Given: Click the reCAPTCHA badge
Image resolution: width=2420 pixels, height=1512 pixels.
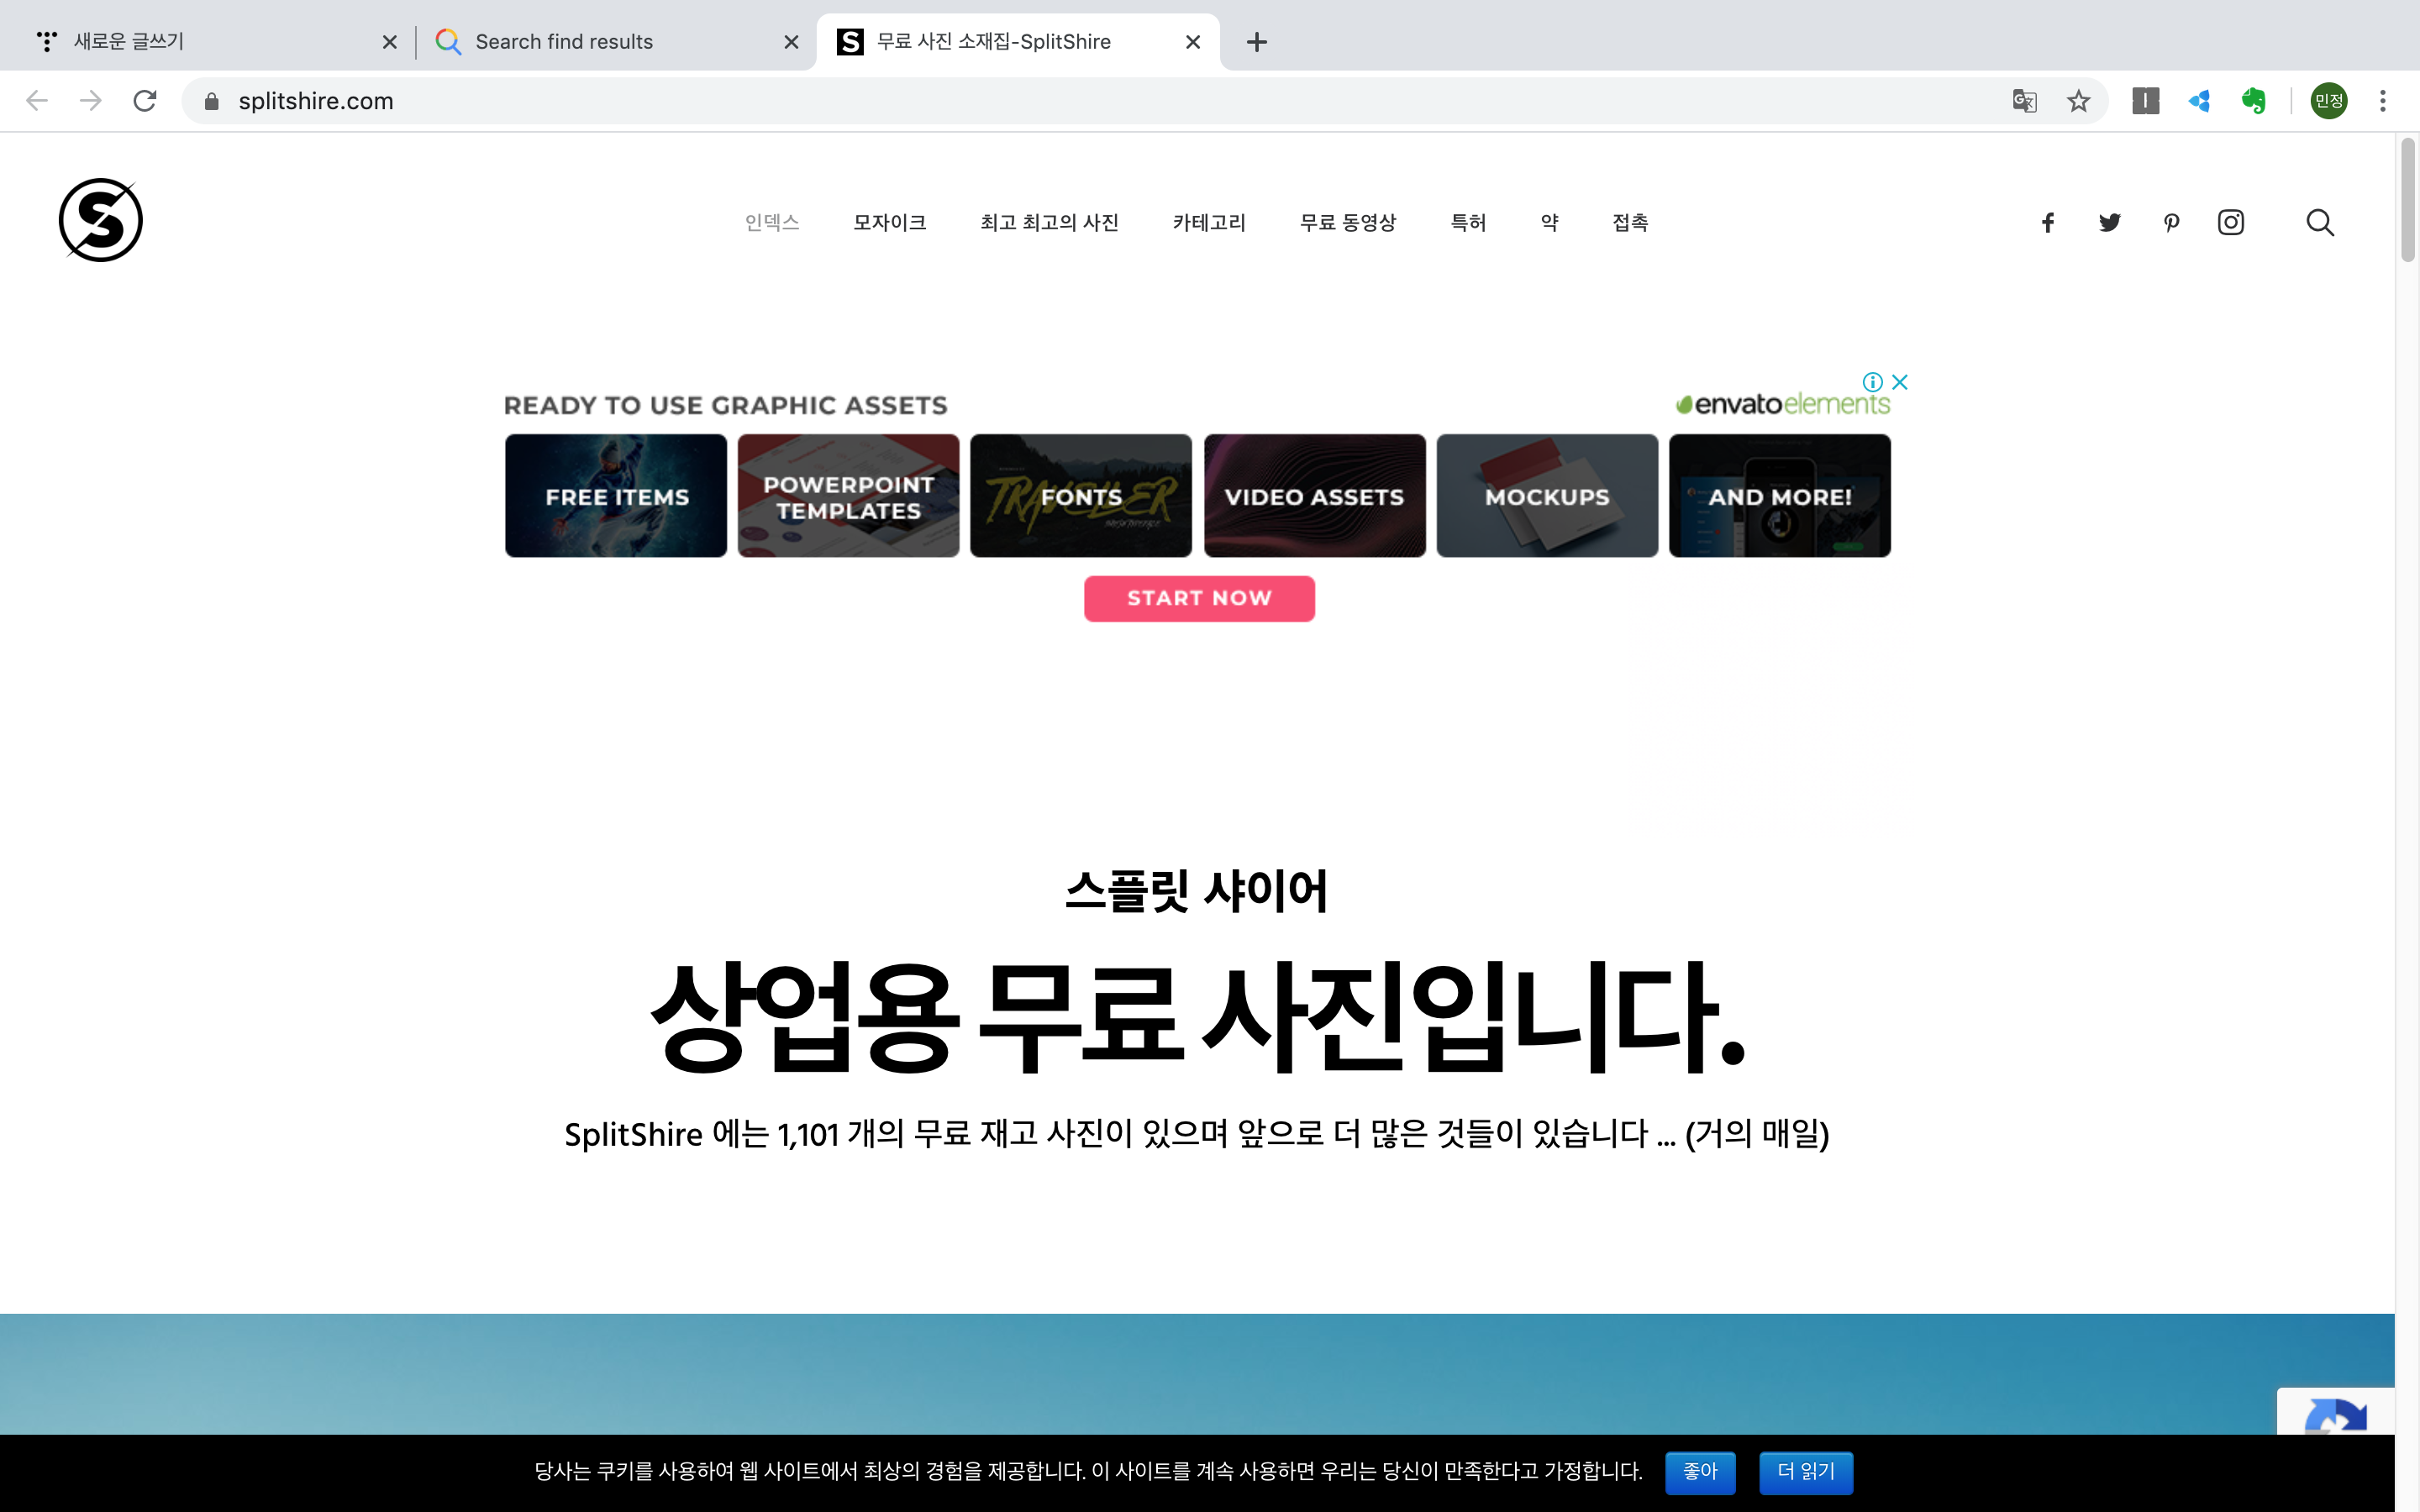Looking at the screenshot, I should (2336, 1412).
